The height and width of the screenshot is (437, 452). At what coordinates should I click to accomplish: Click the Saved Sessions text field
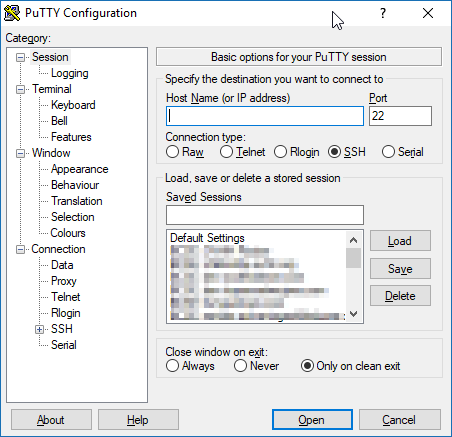coord(265,215)
